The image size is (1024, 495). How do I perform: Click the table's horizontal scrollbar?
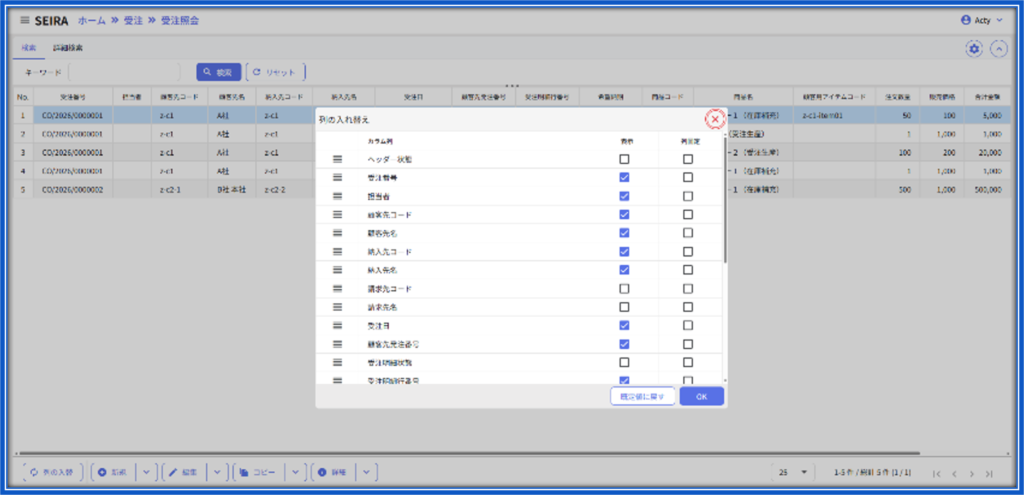469,453
